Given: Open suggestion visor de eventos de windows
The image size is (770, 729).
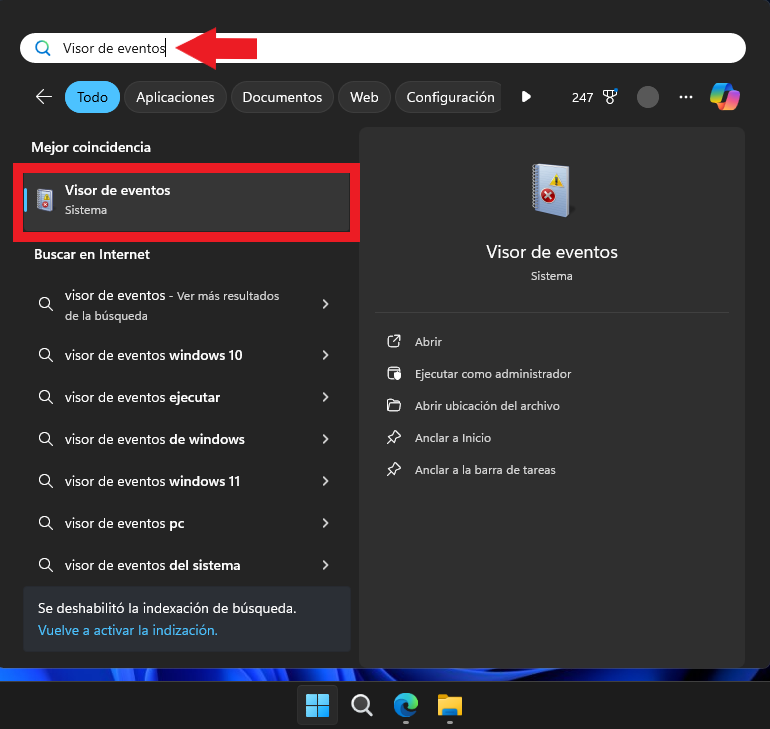Looking at the screenshot, I should click(187, 439).
